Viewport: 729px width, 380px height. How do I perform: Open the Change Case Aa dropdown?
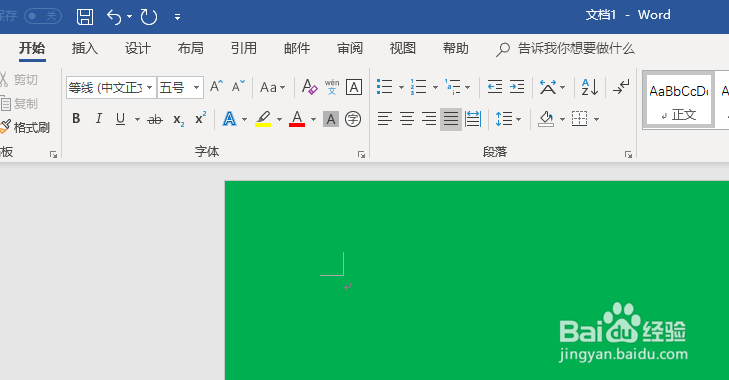[272, 87]
